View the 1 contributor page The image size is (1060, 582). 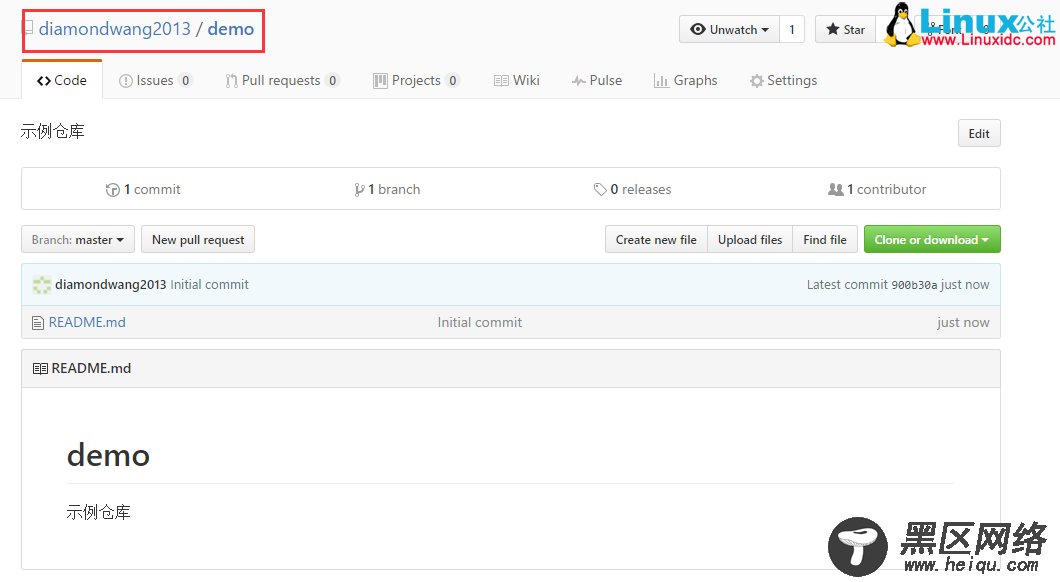(877, 189)
